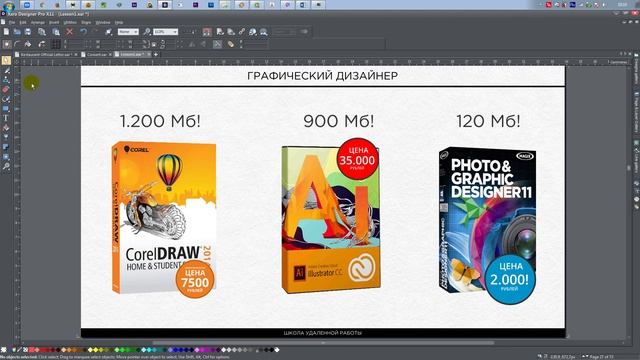Screen dimensions: 640x360
Task: Switch to the Concert.xar document tab
Action: 96,54
